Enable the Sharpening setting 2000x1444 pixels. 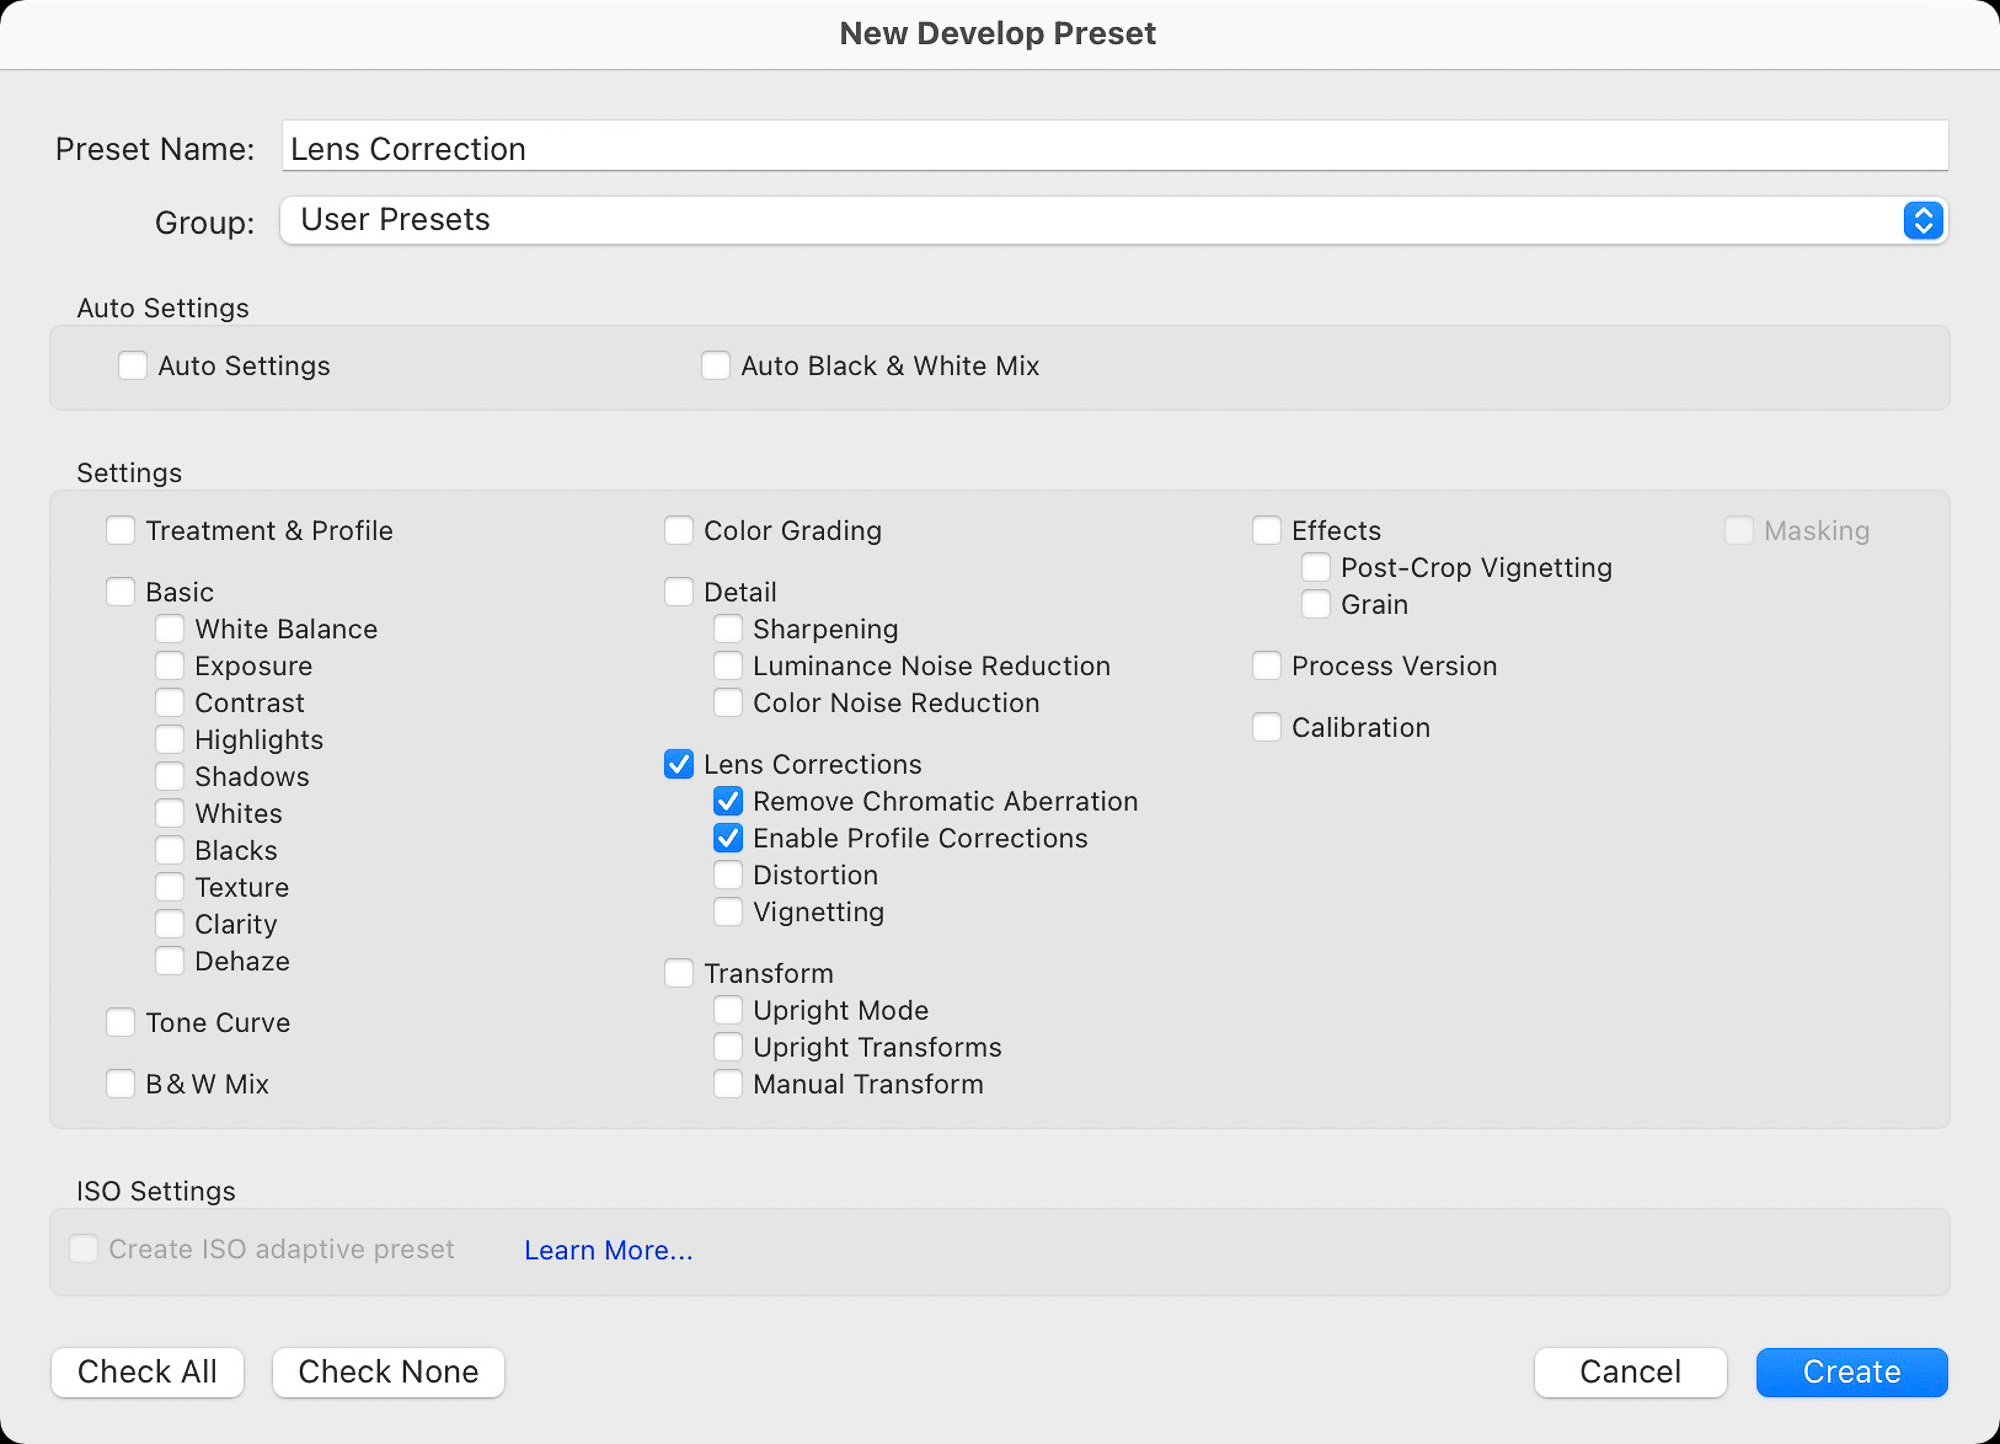[x=728, y=628]
